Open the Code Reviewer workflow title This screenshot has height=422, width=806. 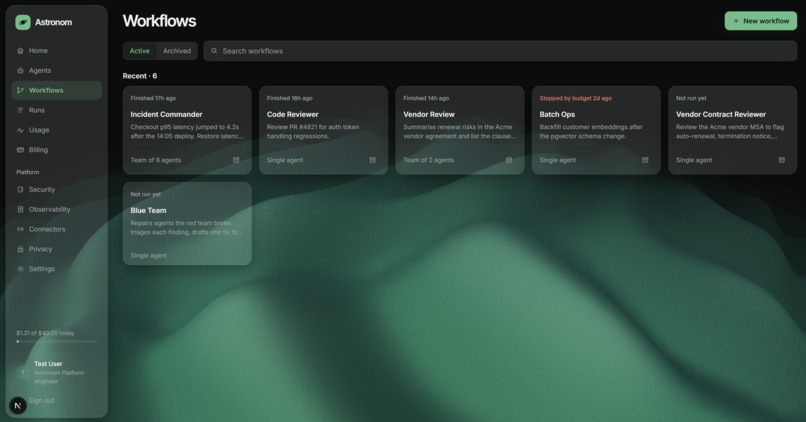pos(292,114)
